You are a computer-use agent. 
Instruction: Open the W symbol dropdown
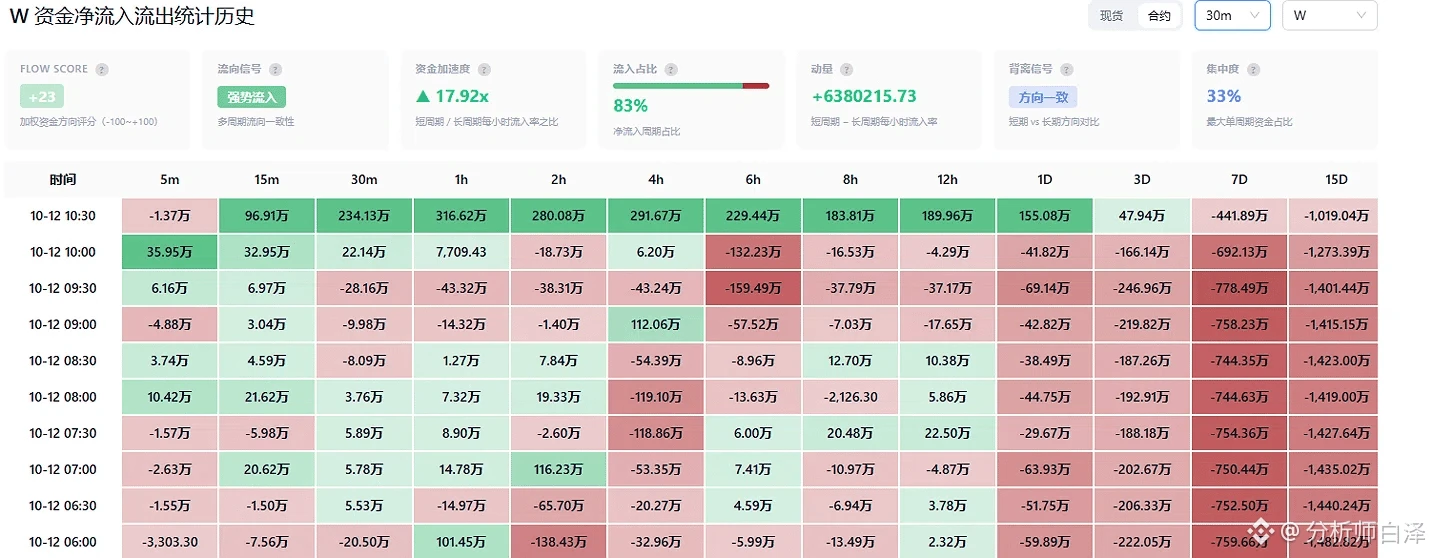(1330, 15)
